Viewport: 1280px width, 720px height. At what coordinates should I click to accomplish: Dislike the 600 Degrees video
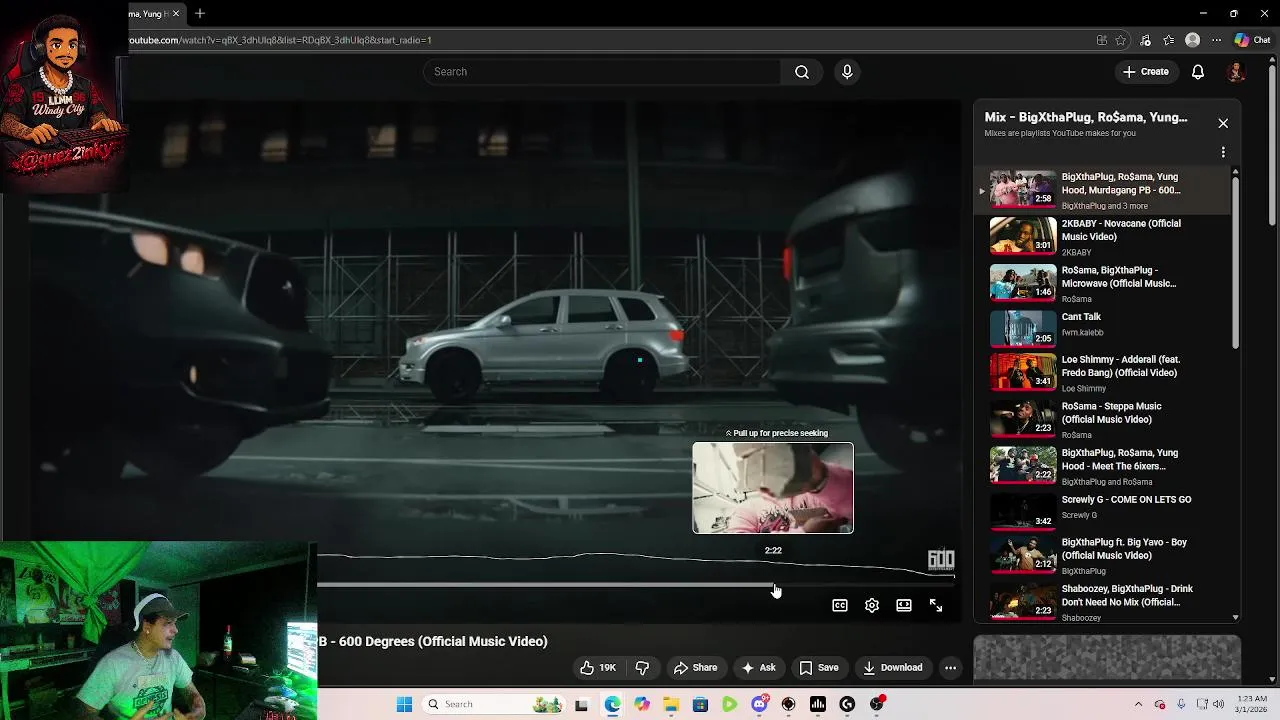643,668
